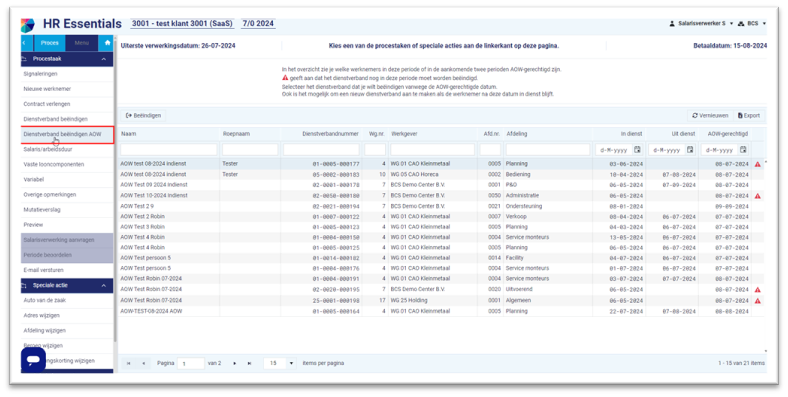788x397 pixels.
Task: Open Nieuwe werknemer process task
Action: (67, 89)
